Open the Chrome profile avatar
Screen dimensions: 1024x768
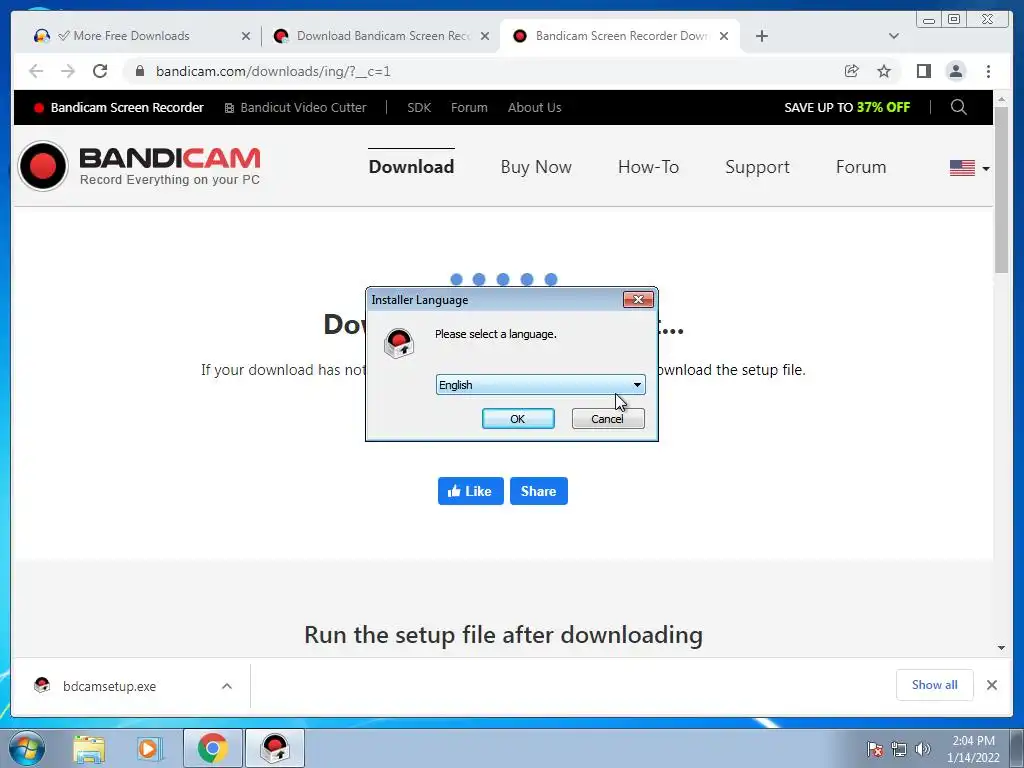point(955,71)
